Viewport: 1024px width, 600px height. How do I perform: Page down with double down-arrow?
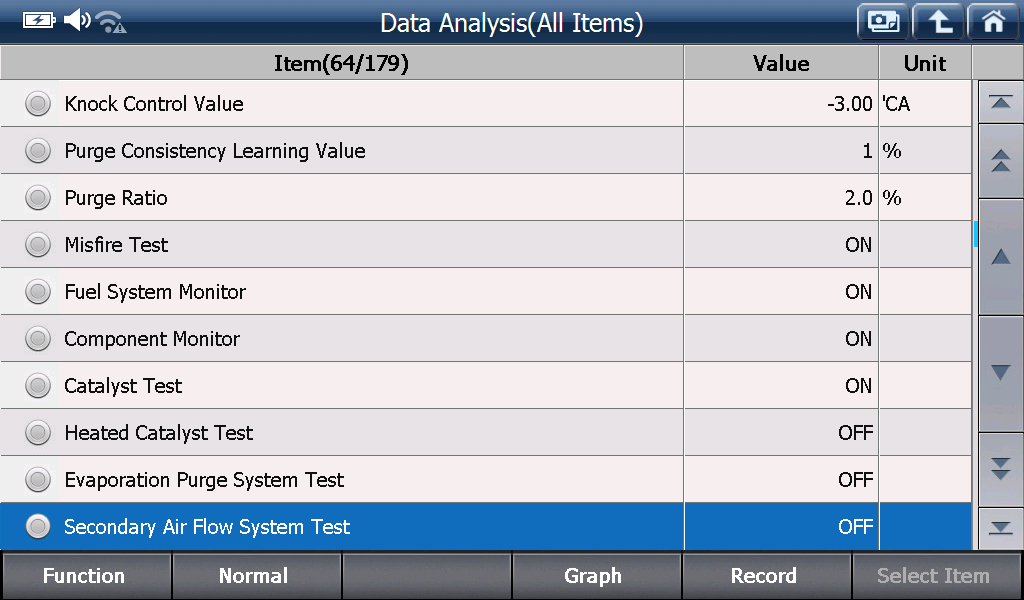1000,469
